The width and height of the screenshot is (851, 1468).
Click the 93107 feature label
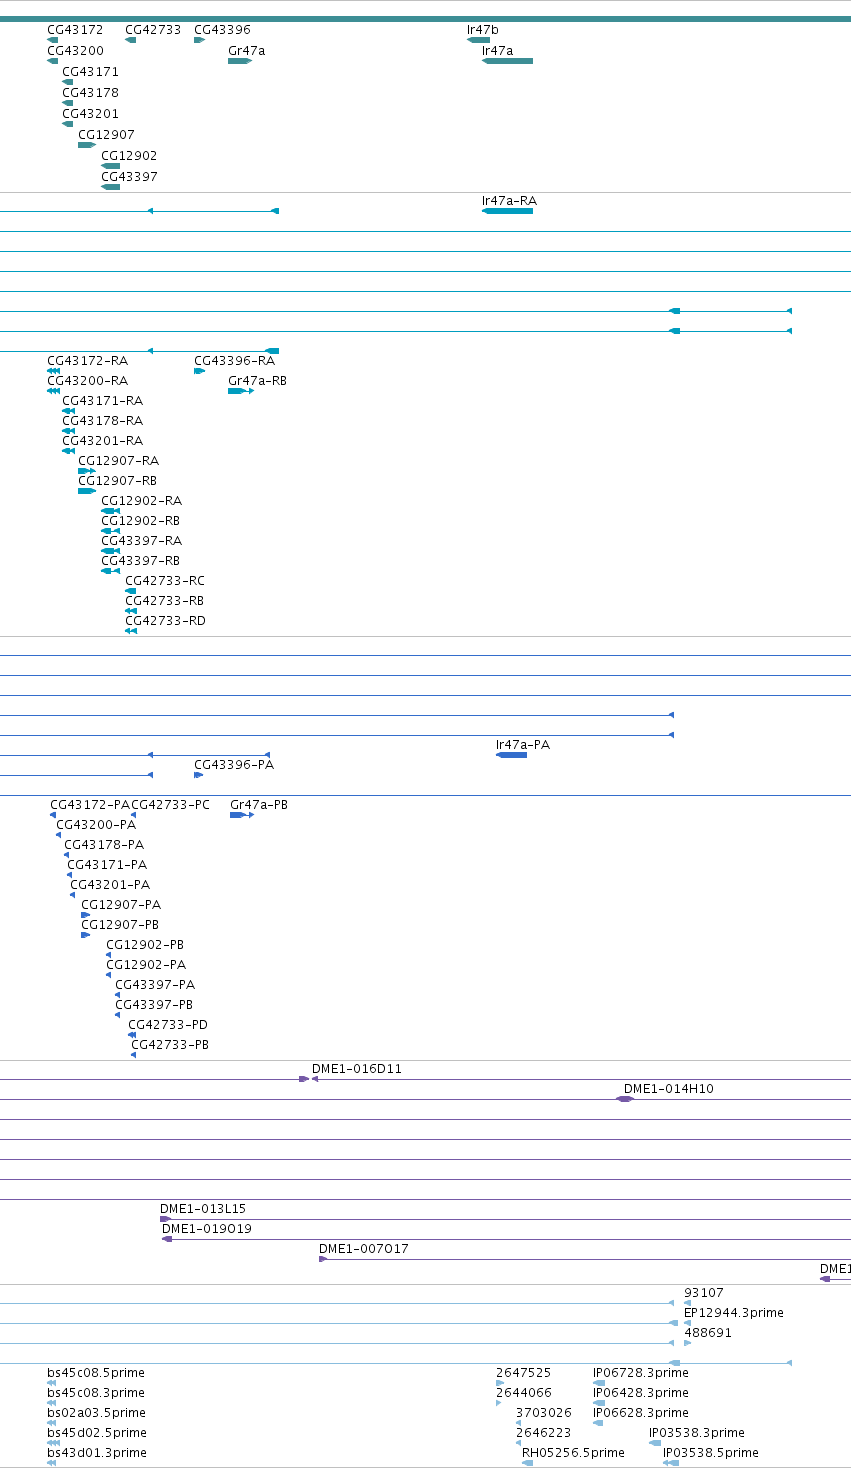point(704,1293)
